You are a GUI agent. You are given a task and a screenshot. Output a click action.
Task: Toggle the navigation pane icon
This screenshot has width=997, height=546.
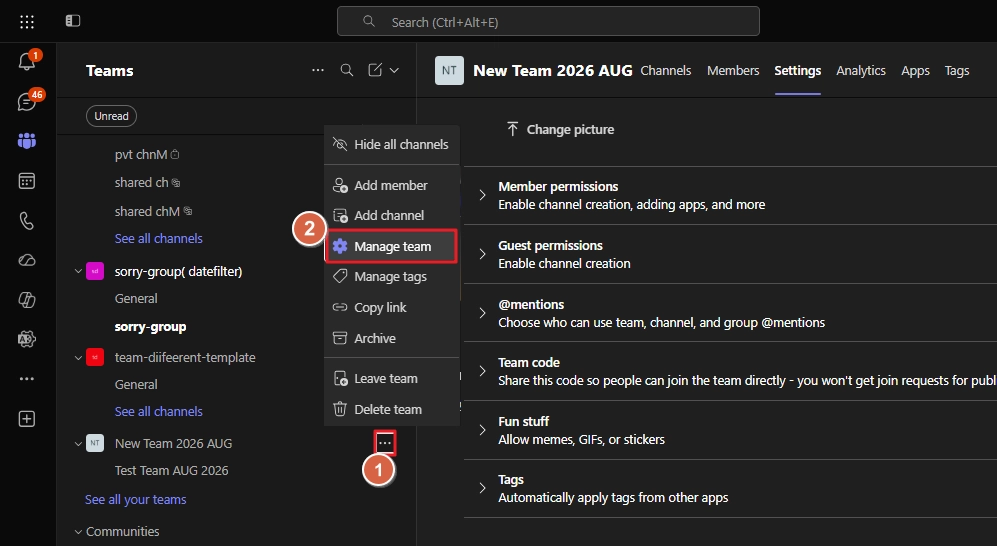point(73,21)
